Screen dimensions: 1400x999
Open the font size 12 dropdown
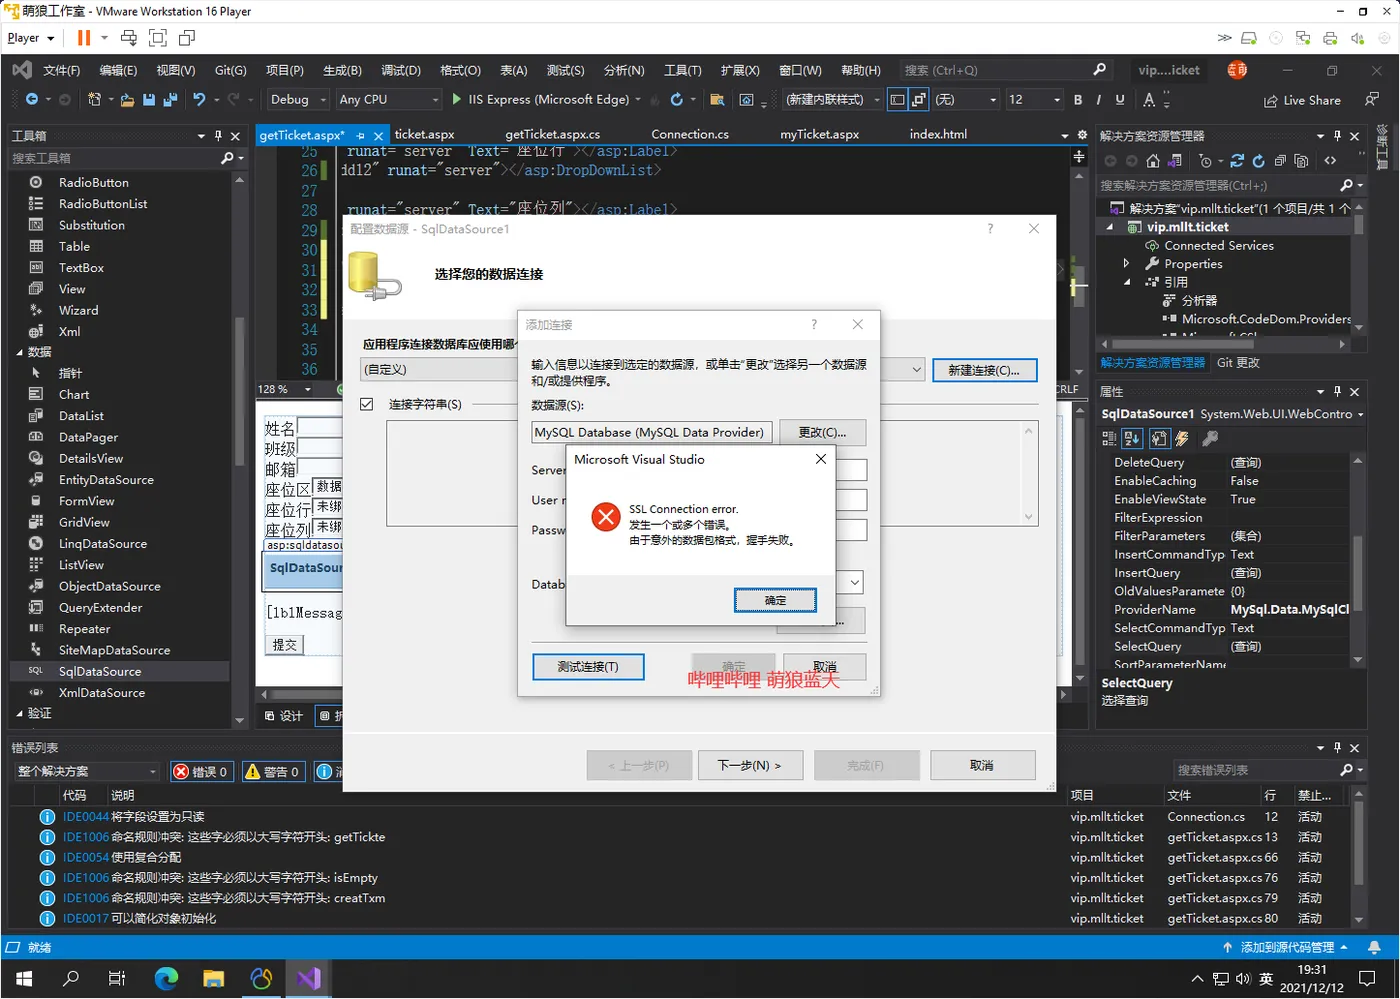(x=1034, y=99)
